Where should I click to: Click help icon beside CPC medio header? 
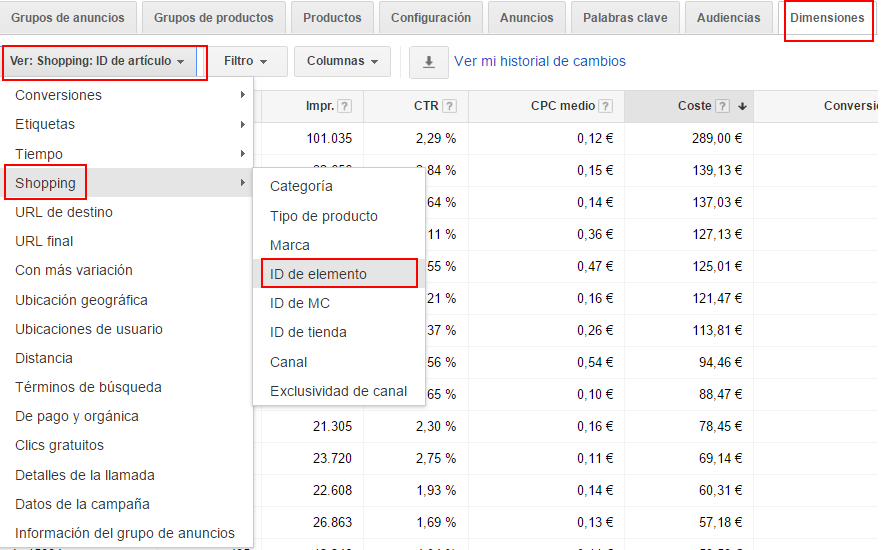[606, 106]
